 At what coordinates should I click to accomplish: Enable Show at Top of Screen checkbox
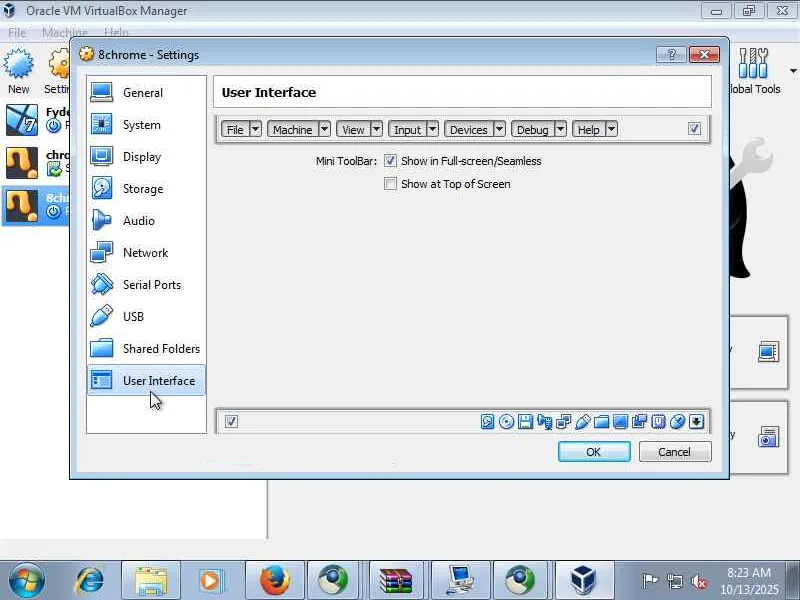[x=390, y=184]
